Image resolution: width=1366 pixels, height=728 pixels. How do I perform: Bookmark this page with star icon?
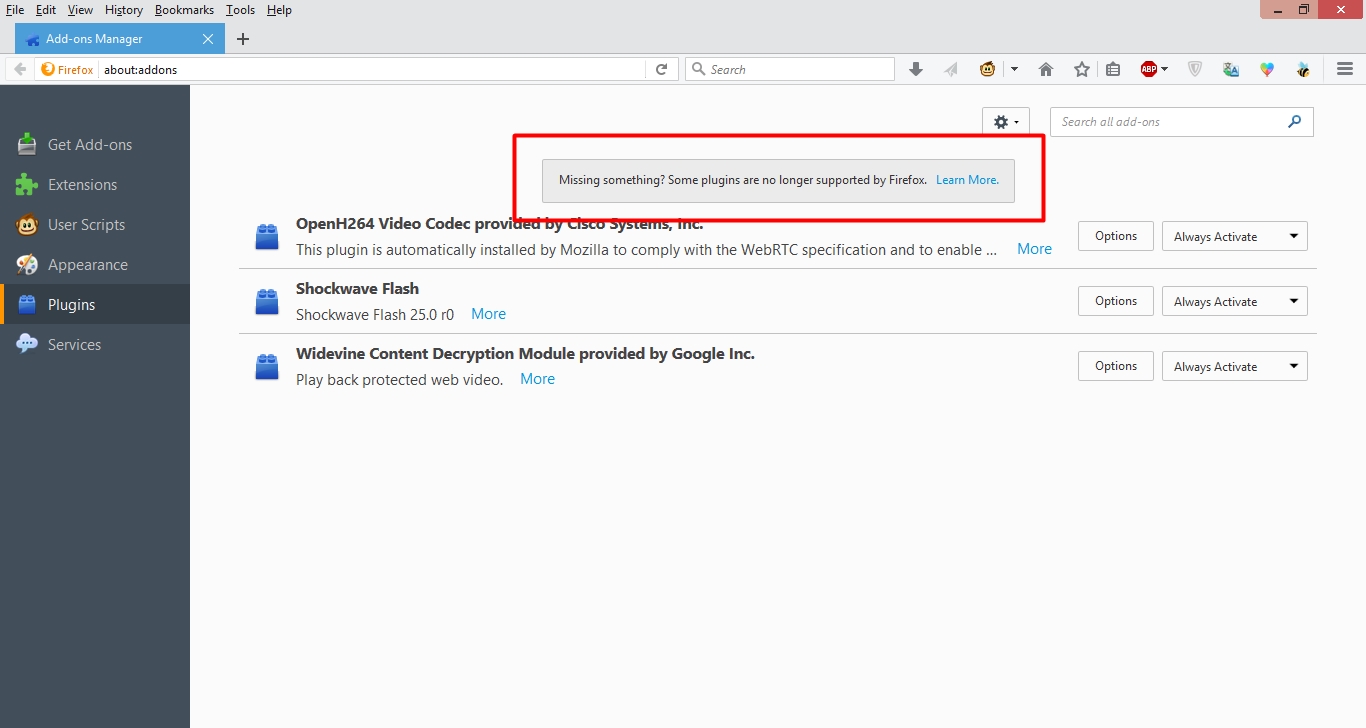click(1081, 69)
